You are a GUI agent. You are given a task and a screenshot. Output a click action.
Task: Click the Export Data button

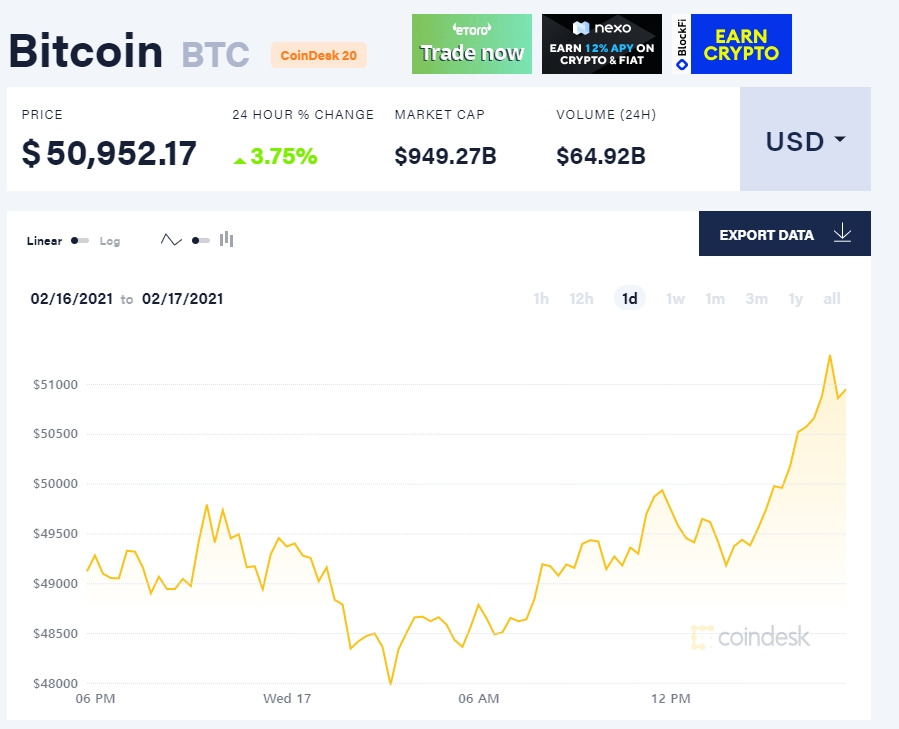(x=784, y=233)
